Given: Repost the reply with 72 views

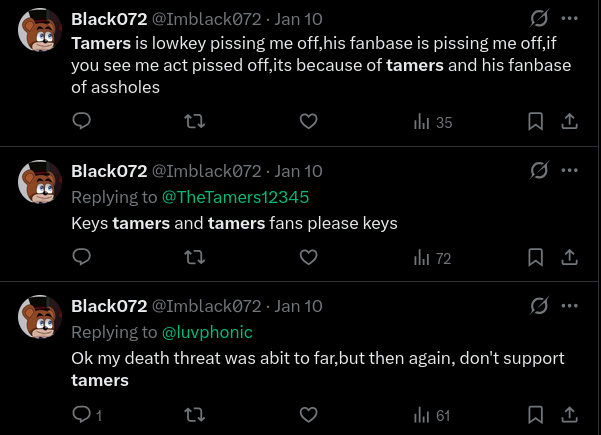Looking at the screenshot, I should [x=197, y=257].
